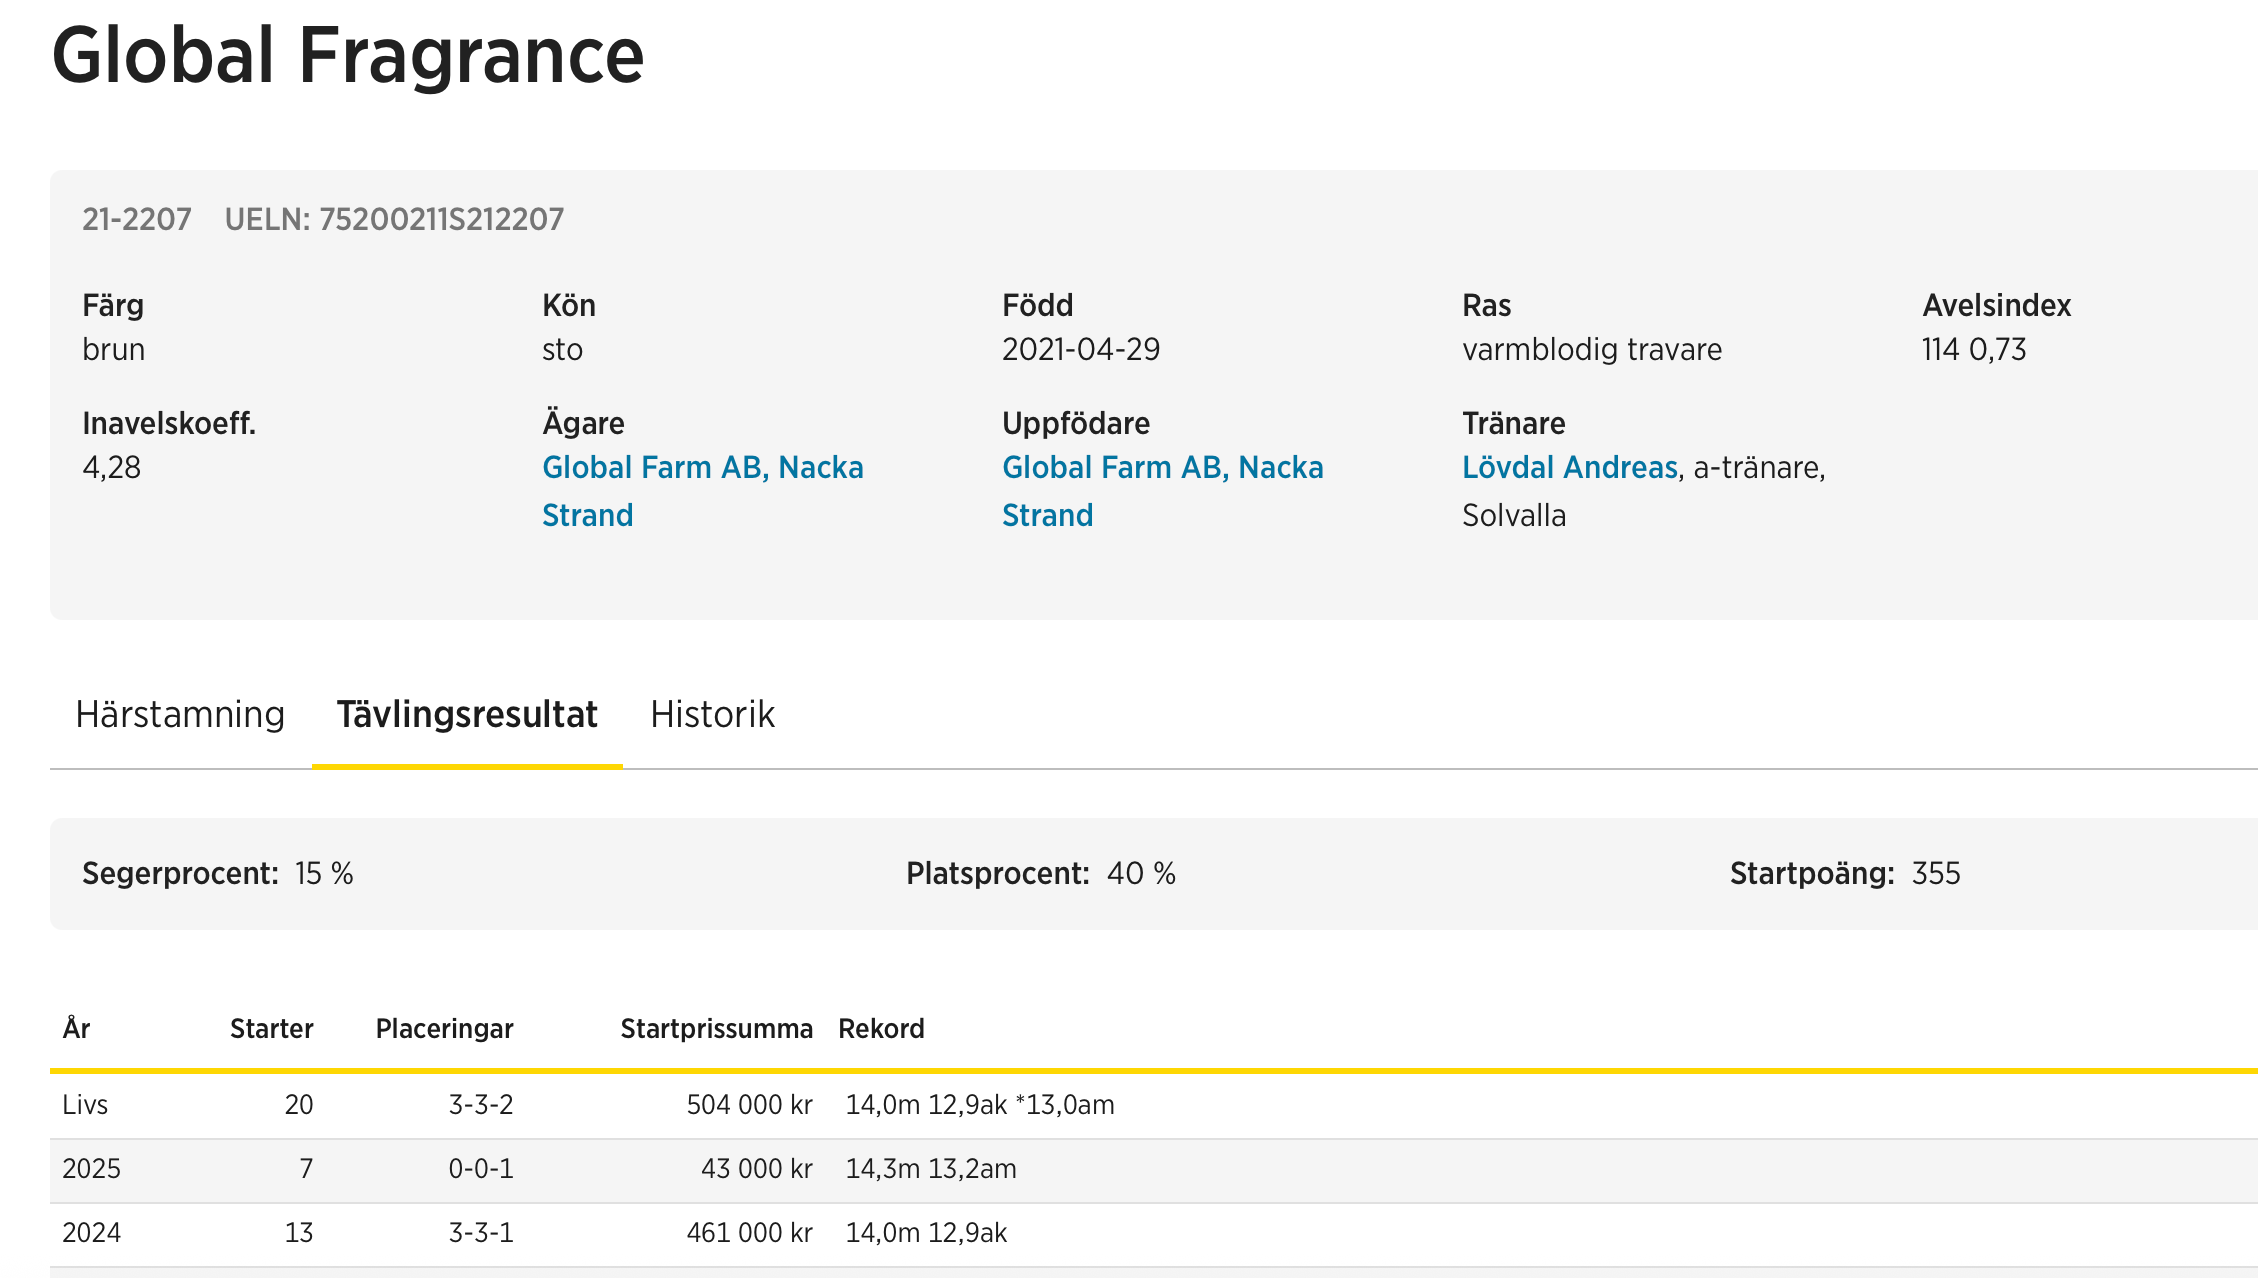Click 2025 placings 0-0-1
Viewport: 2258px width, 1278px height.
coord(480,1169)
